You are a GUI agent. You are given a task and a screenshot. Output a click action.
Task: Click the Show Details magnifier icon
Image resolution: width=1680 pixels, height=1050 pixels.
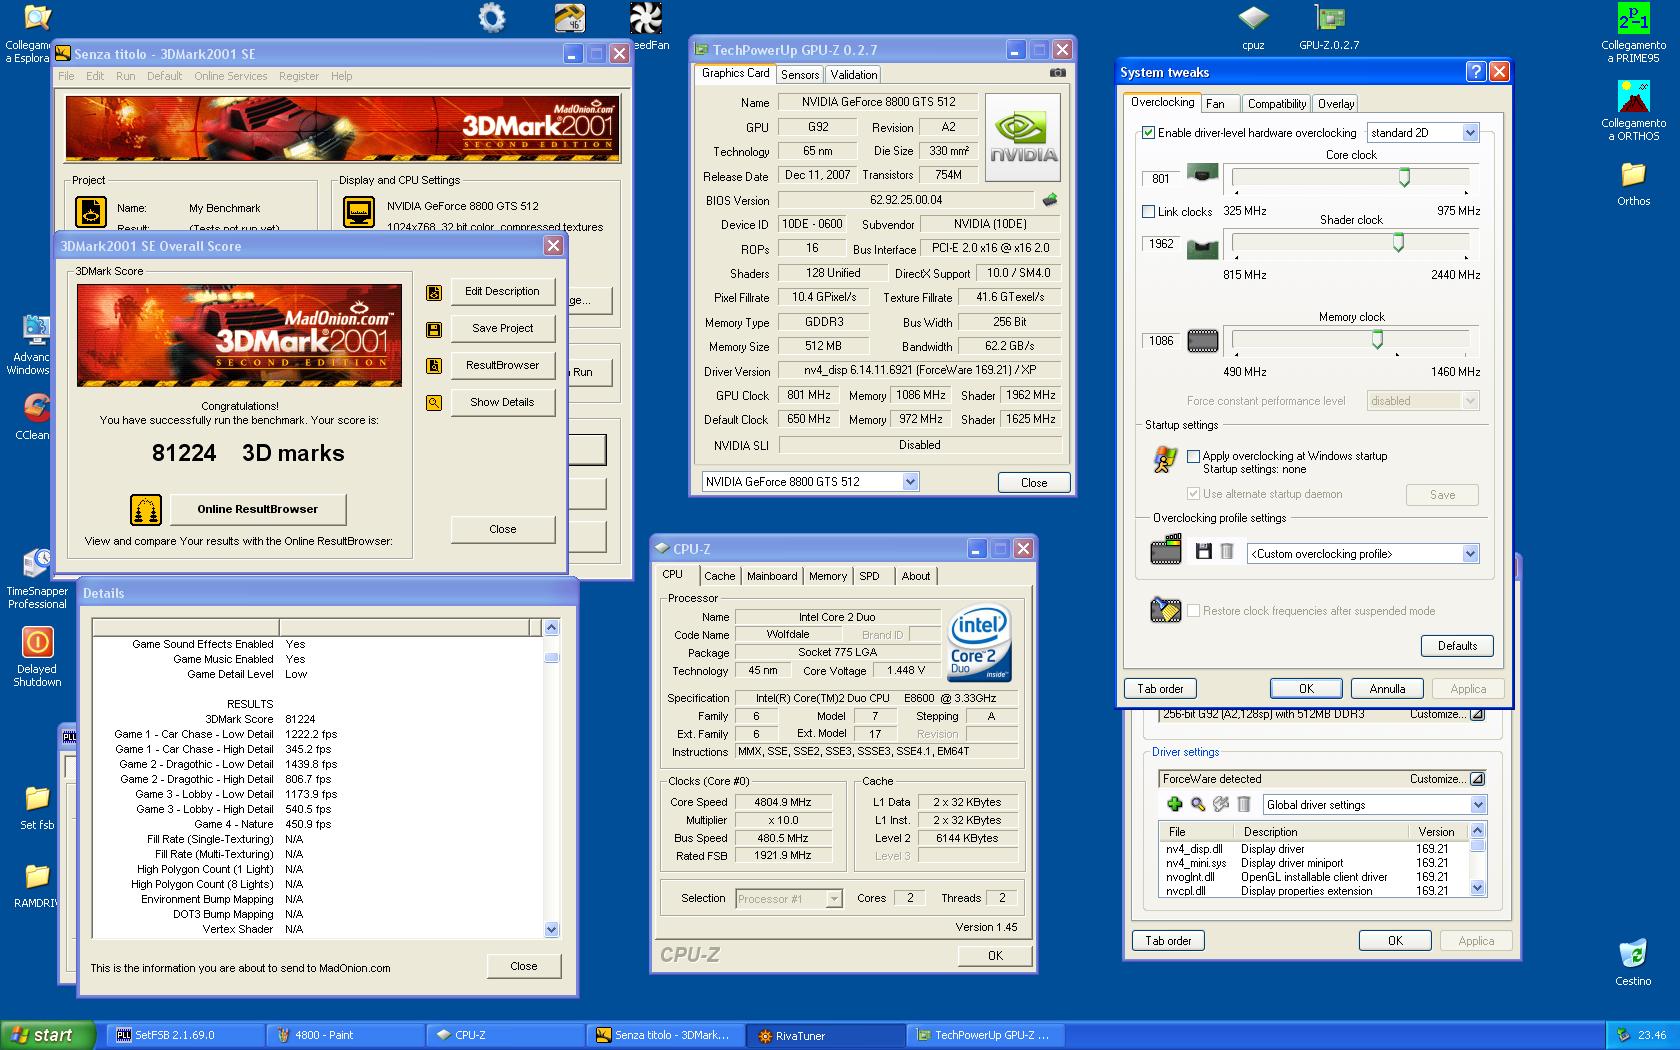(x=434, y=403)
